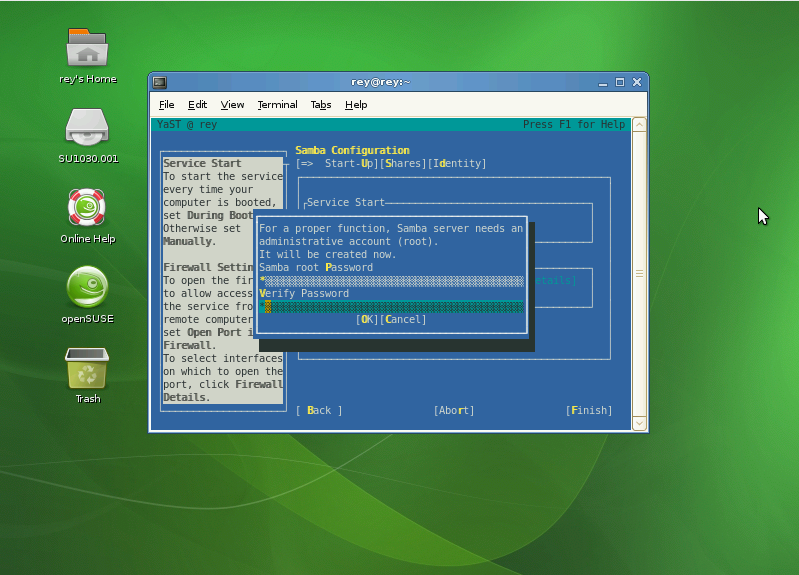Viewport: 799px width, 575px height.
Task: Open the Help menu
Action: 356,104
